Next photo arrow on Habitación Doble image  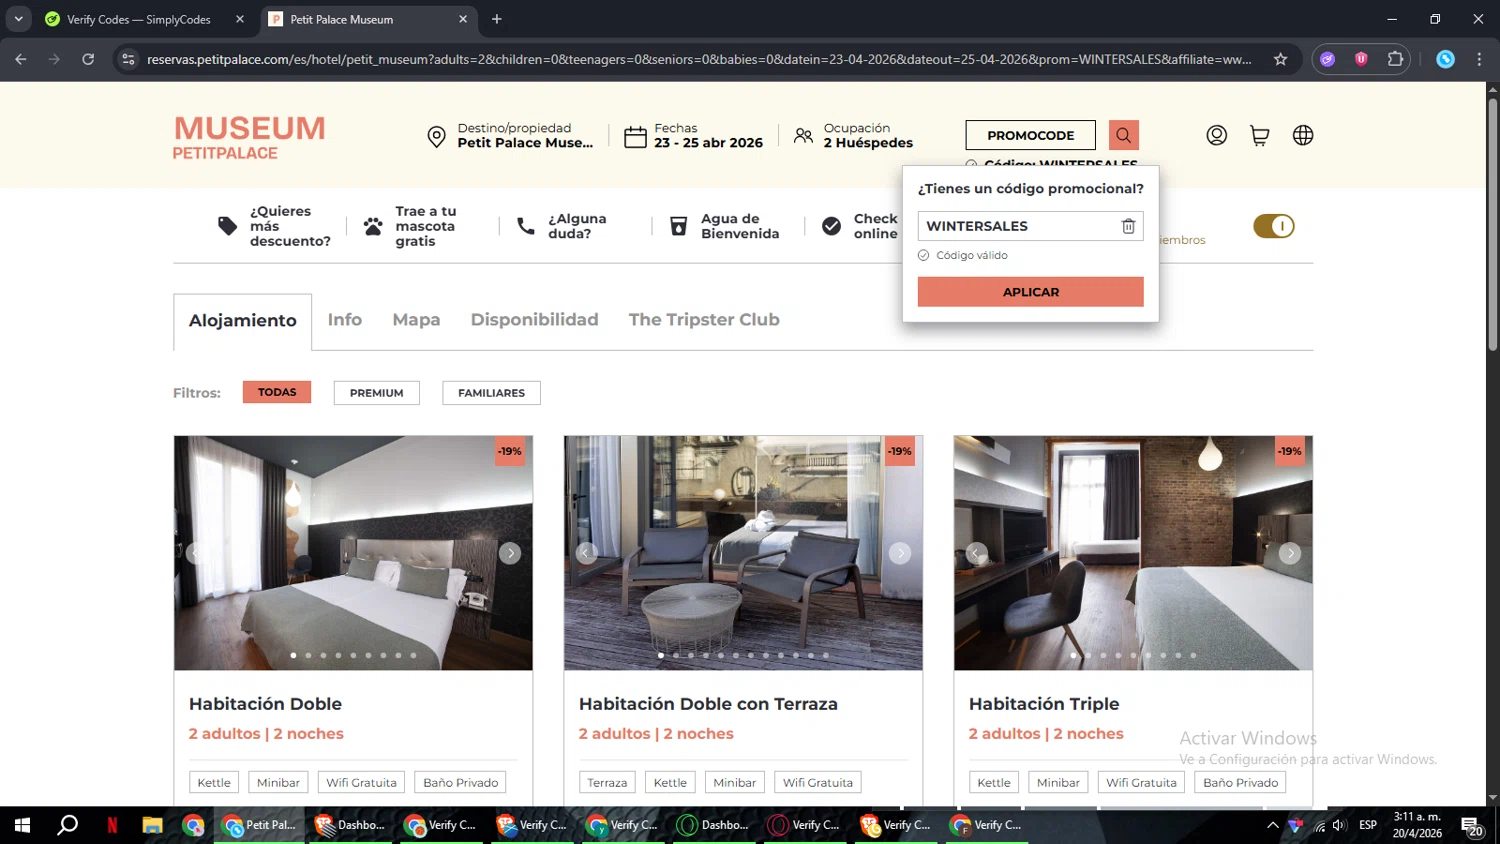pyautogui.click(x=510, y=553)
